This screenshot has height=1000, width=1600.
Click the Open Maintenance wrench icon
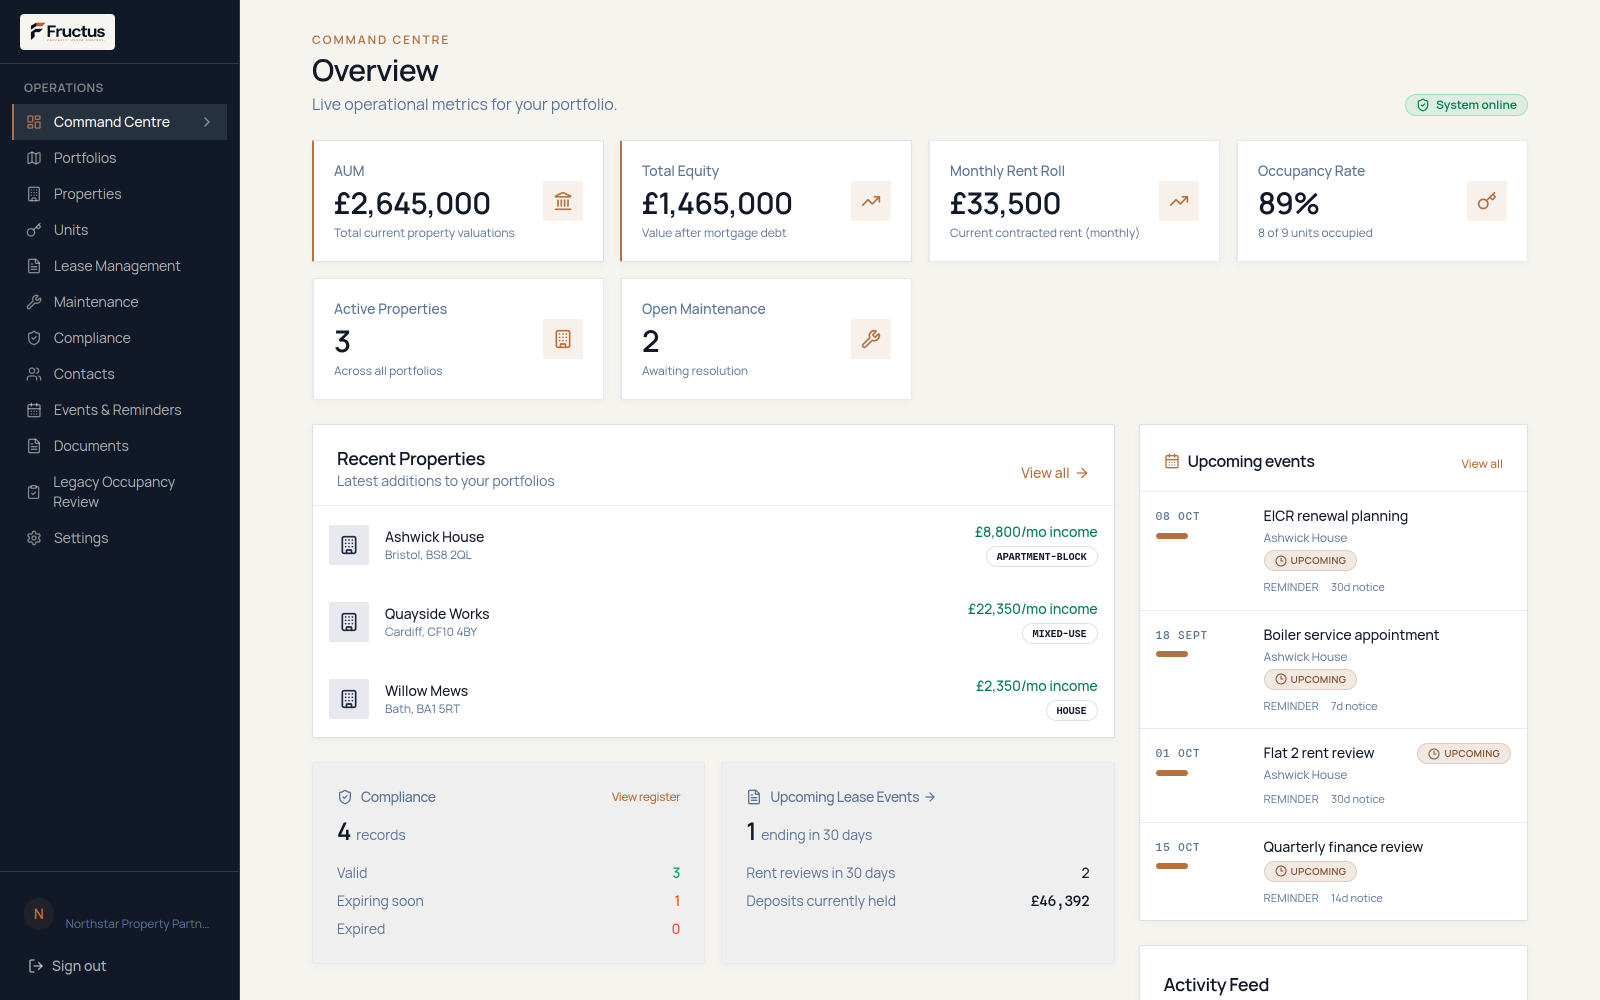pos(871,339)
